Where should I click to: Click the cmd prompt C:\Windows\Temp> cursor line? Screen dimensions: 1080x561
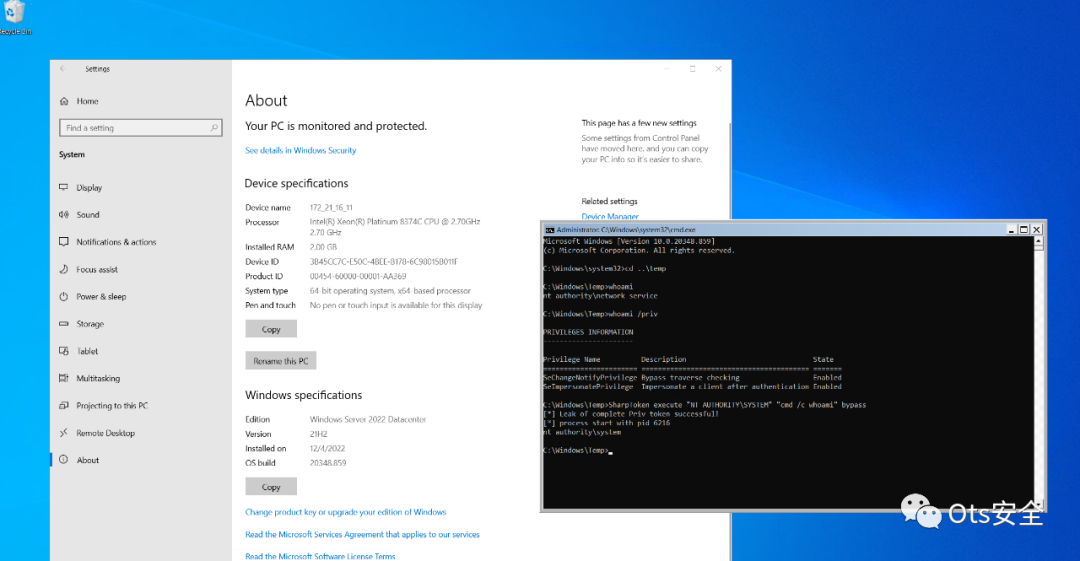(578, 450)
